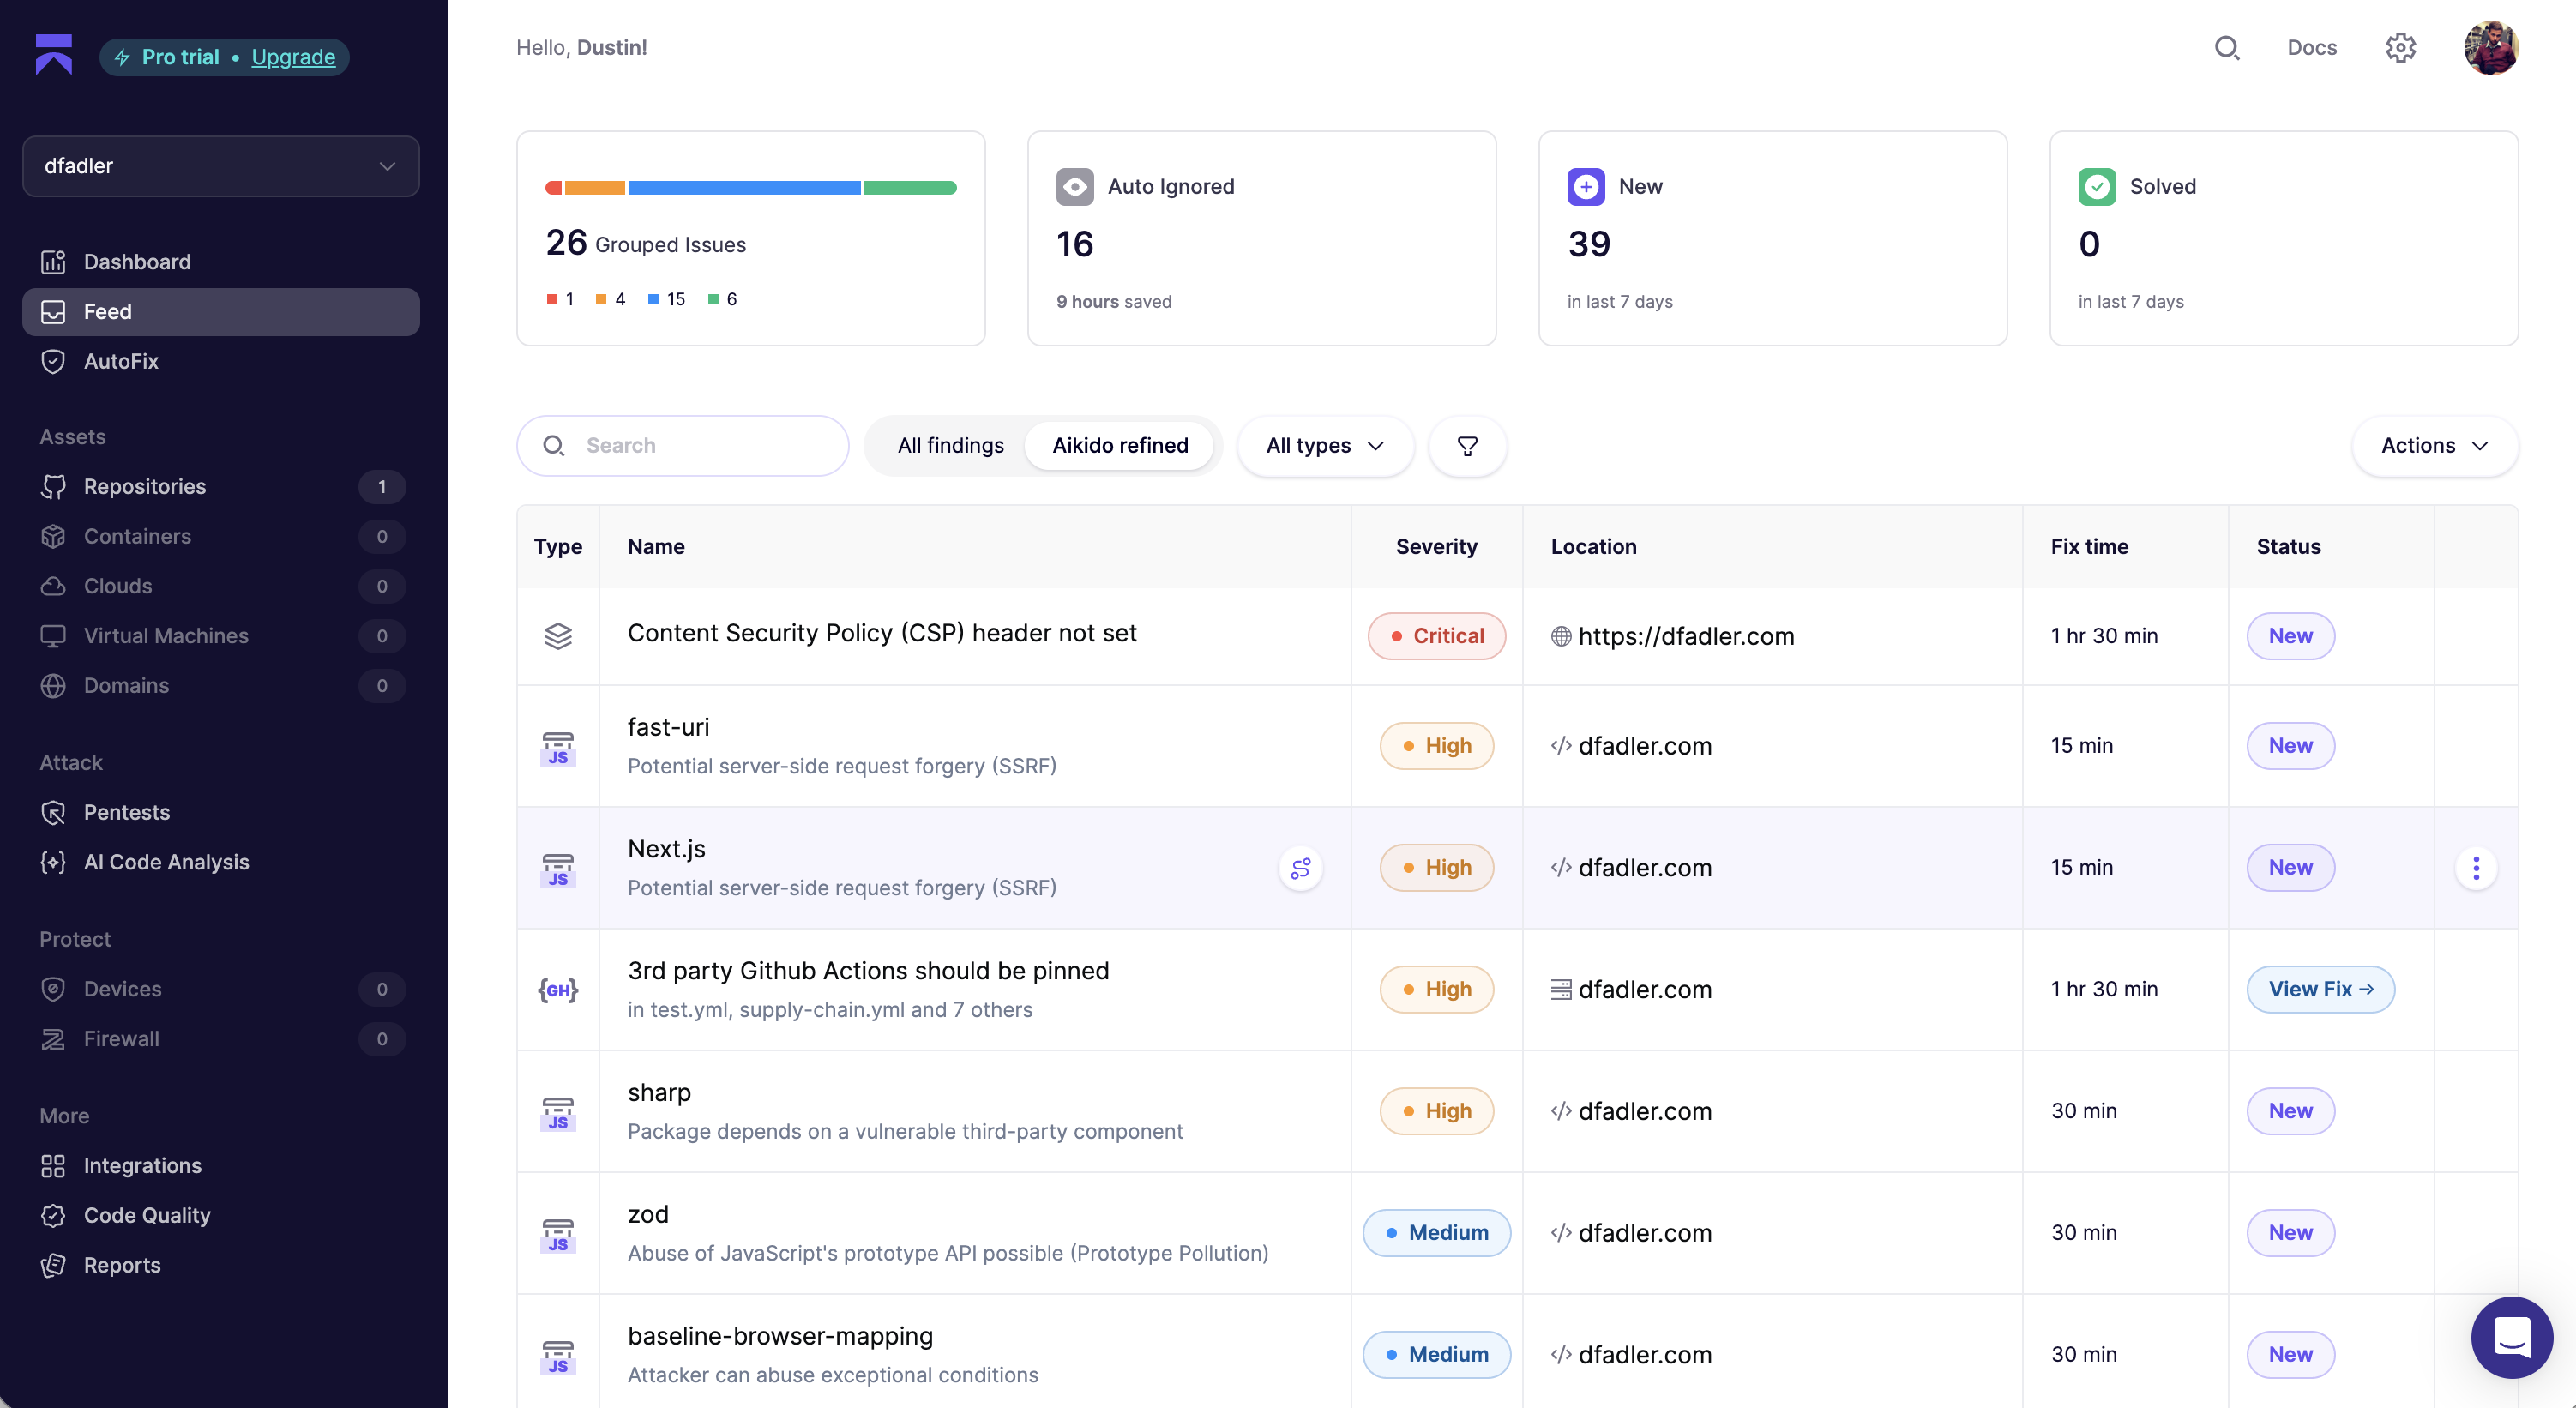Click the filter funnel icon
This screenshot has width=2576, height=1408.
click(1467, 446)
